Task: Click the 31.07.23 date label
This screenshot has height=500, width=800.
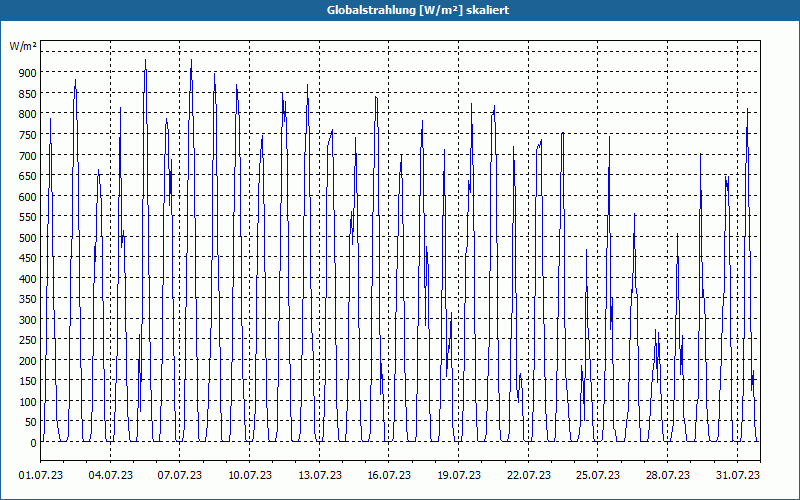Action: coord(737,475)
